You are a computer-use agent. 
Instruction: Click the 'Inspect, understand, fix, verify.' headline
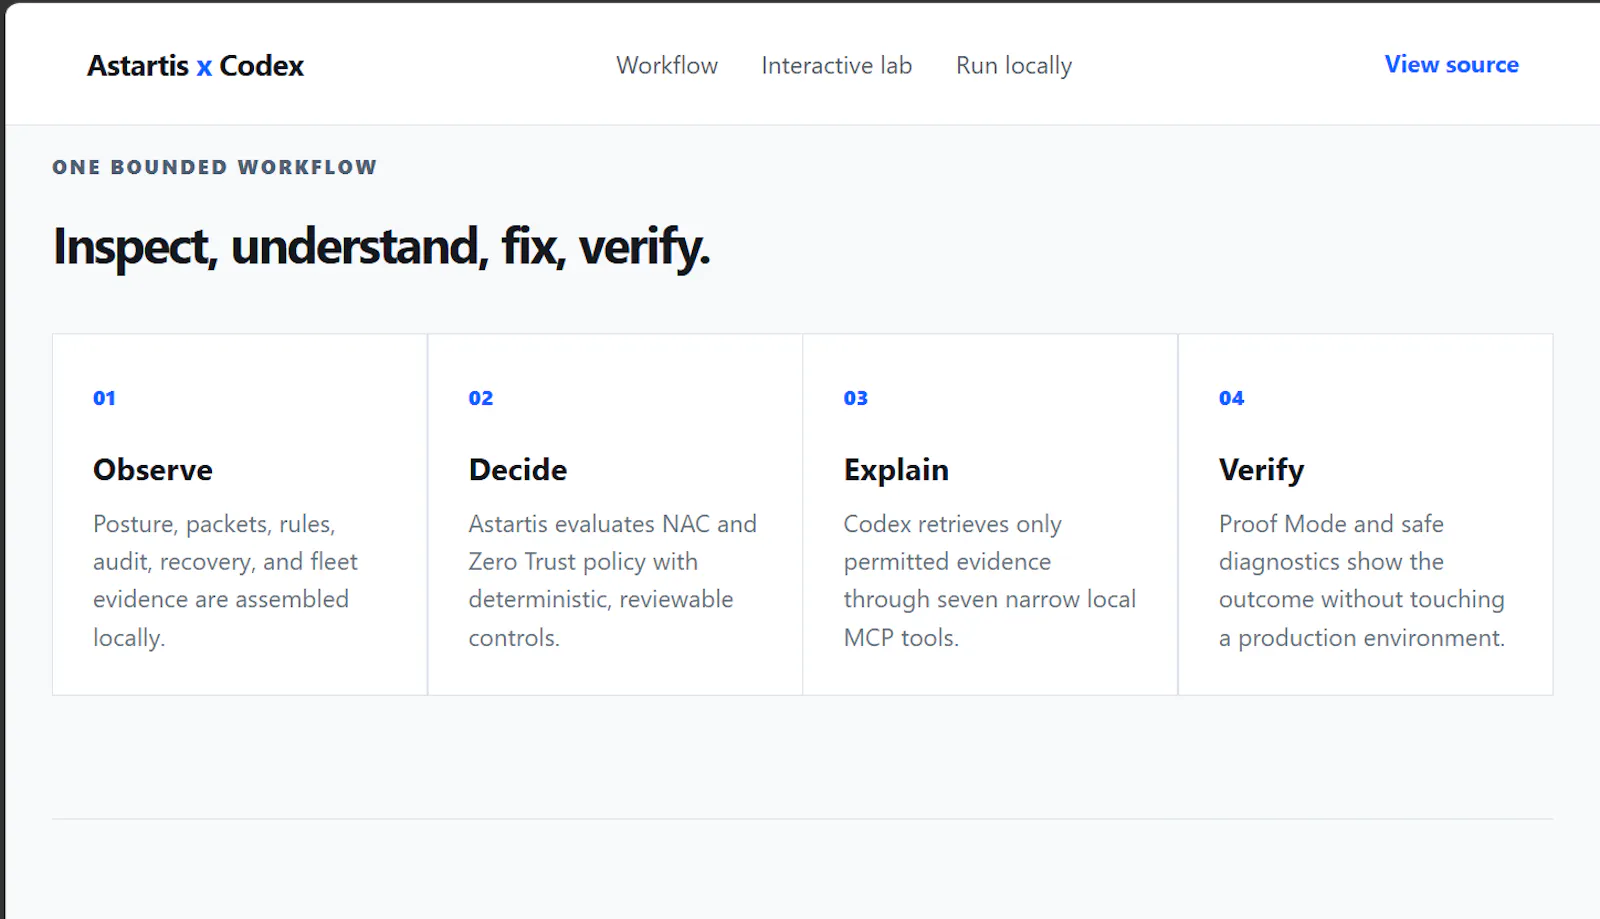point(381,246)
